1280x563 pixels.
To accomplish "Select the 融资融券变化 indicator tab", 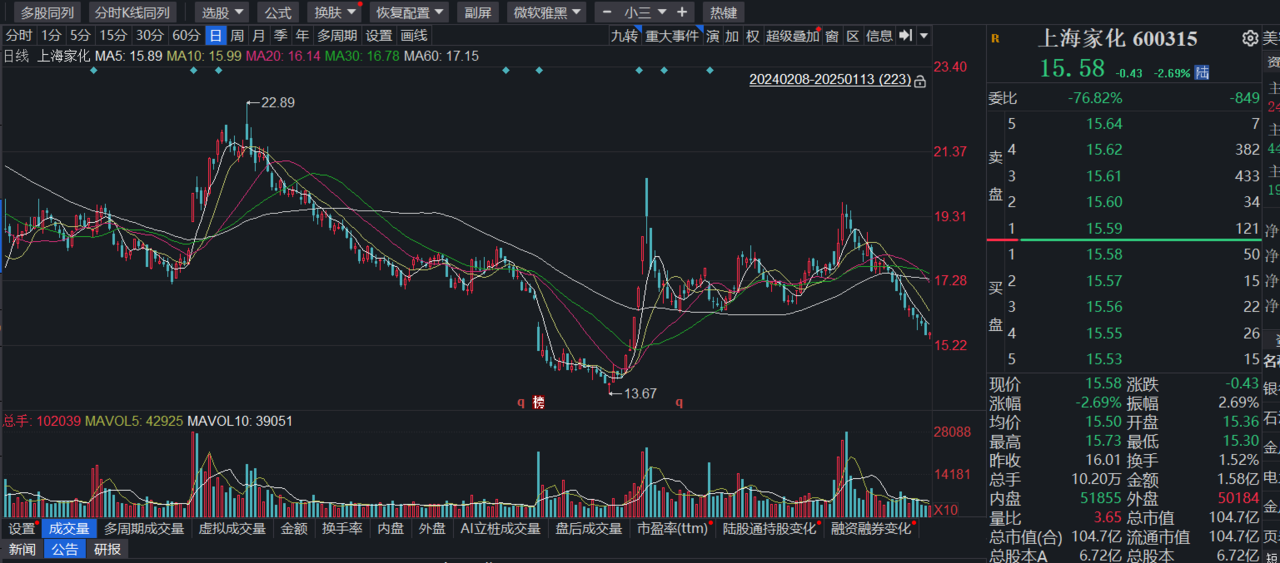I will pyautogui.click(x=872, y=529).
